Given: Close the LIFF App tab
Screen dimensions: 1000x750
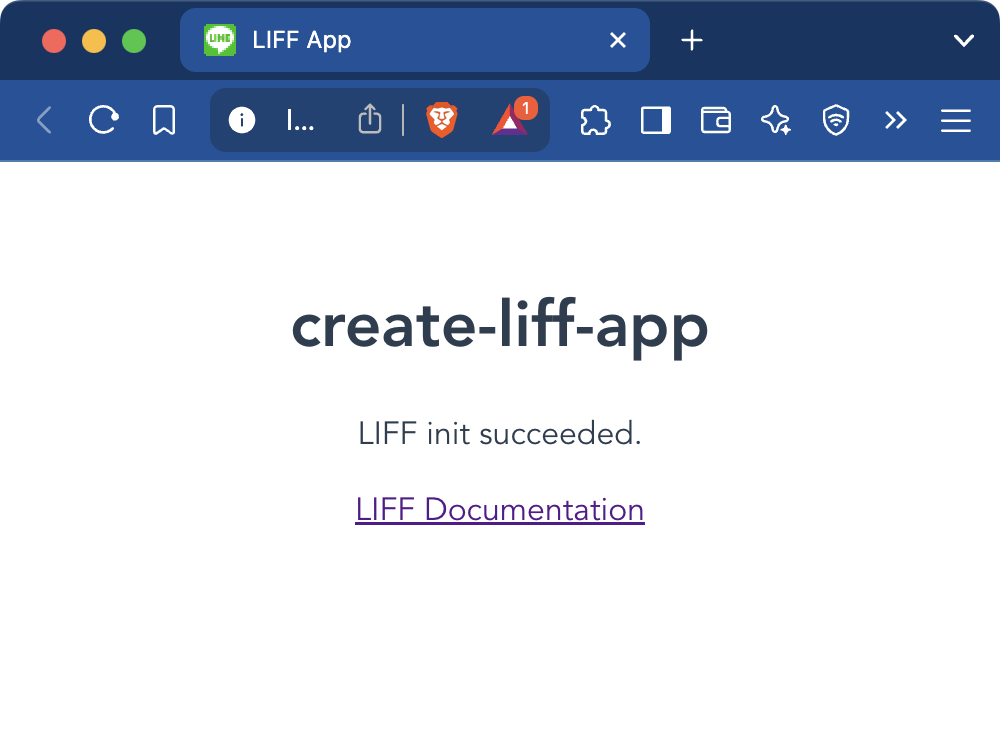Looking at the screenshot, I should [x=617, y=40].
